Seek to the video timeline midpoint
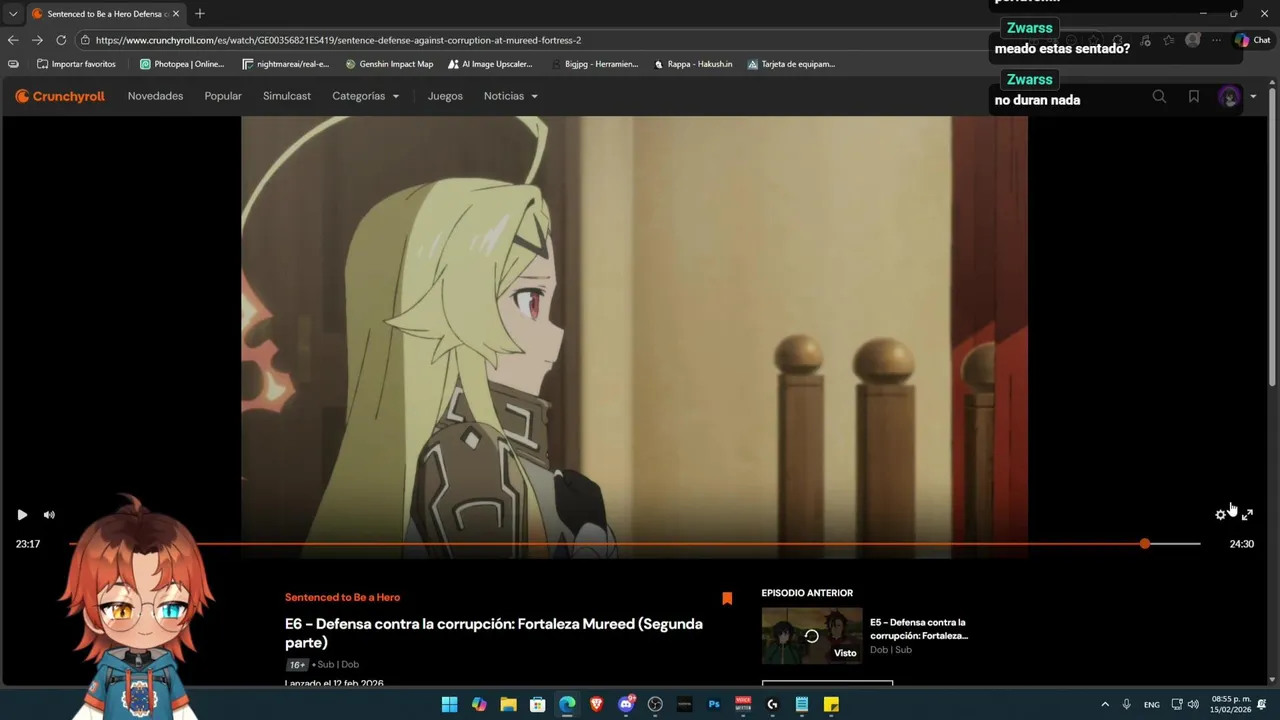Viewport: 1280px width, 720px height. (x=635, y=544)
